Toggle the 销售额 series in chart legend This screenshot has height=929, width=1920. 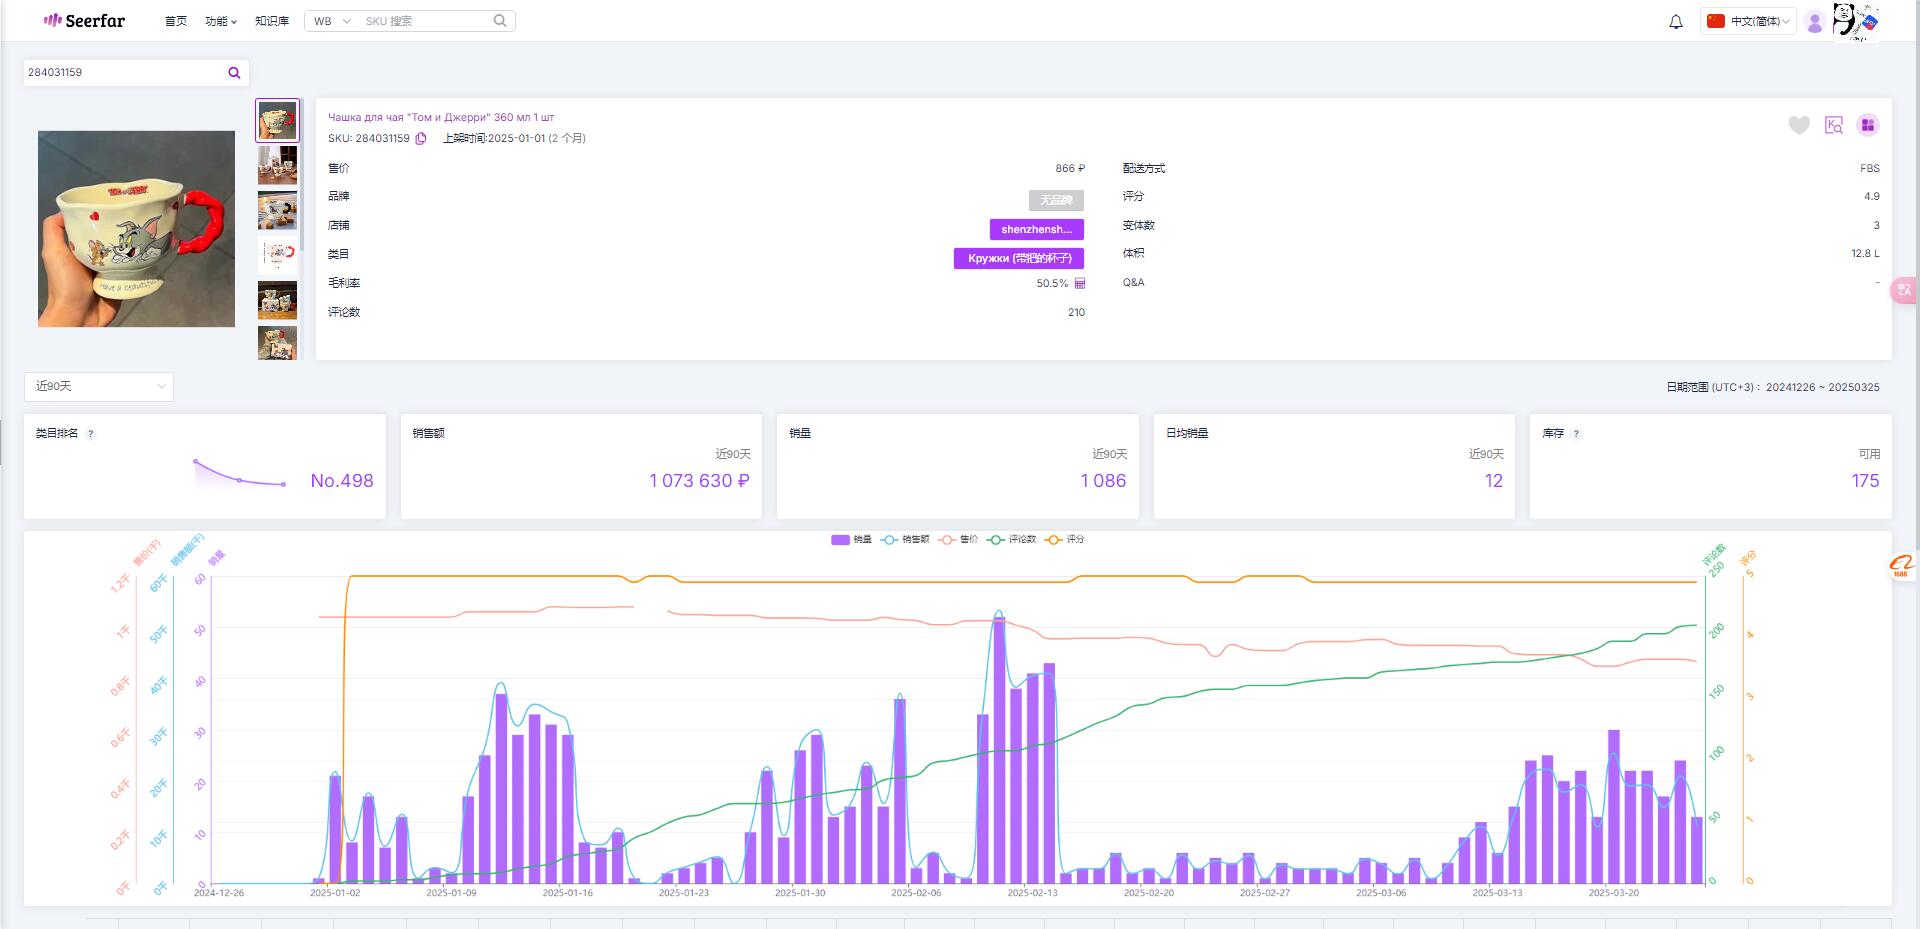point(905,539)
